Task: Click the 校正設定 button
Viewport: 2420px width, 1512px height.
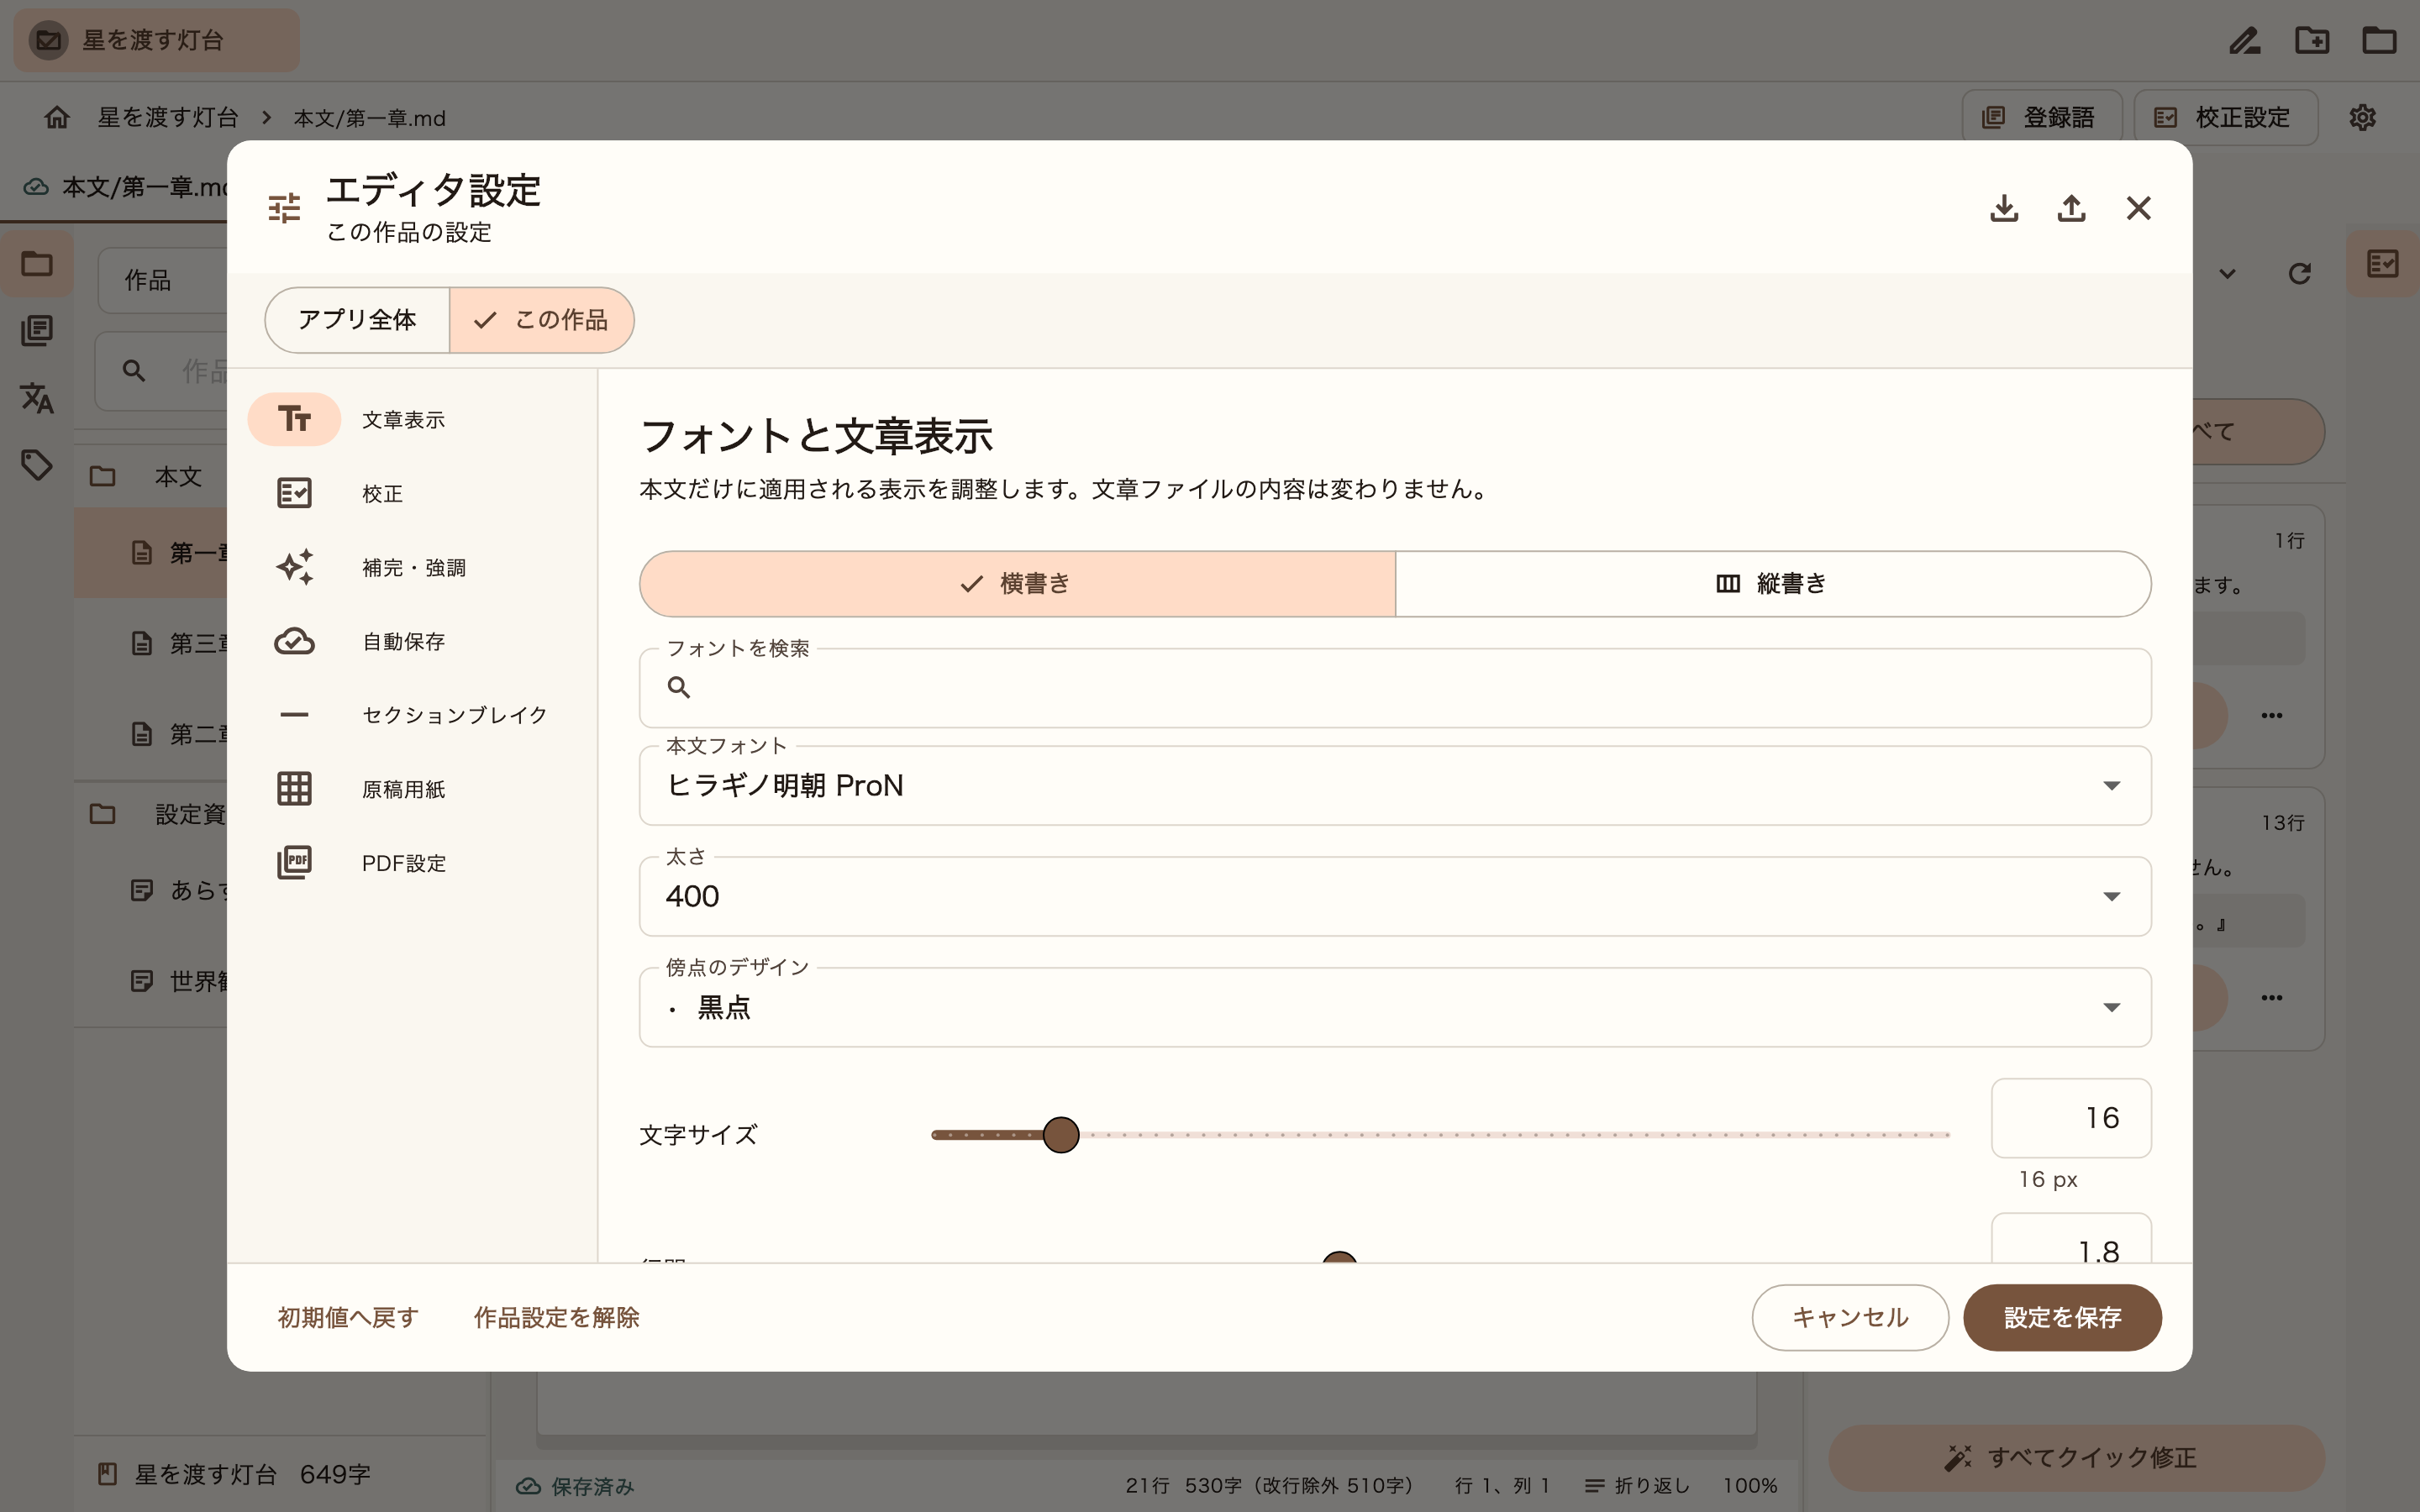Action: click(2226, 117)
